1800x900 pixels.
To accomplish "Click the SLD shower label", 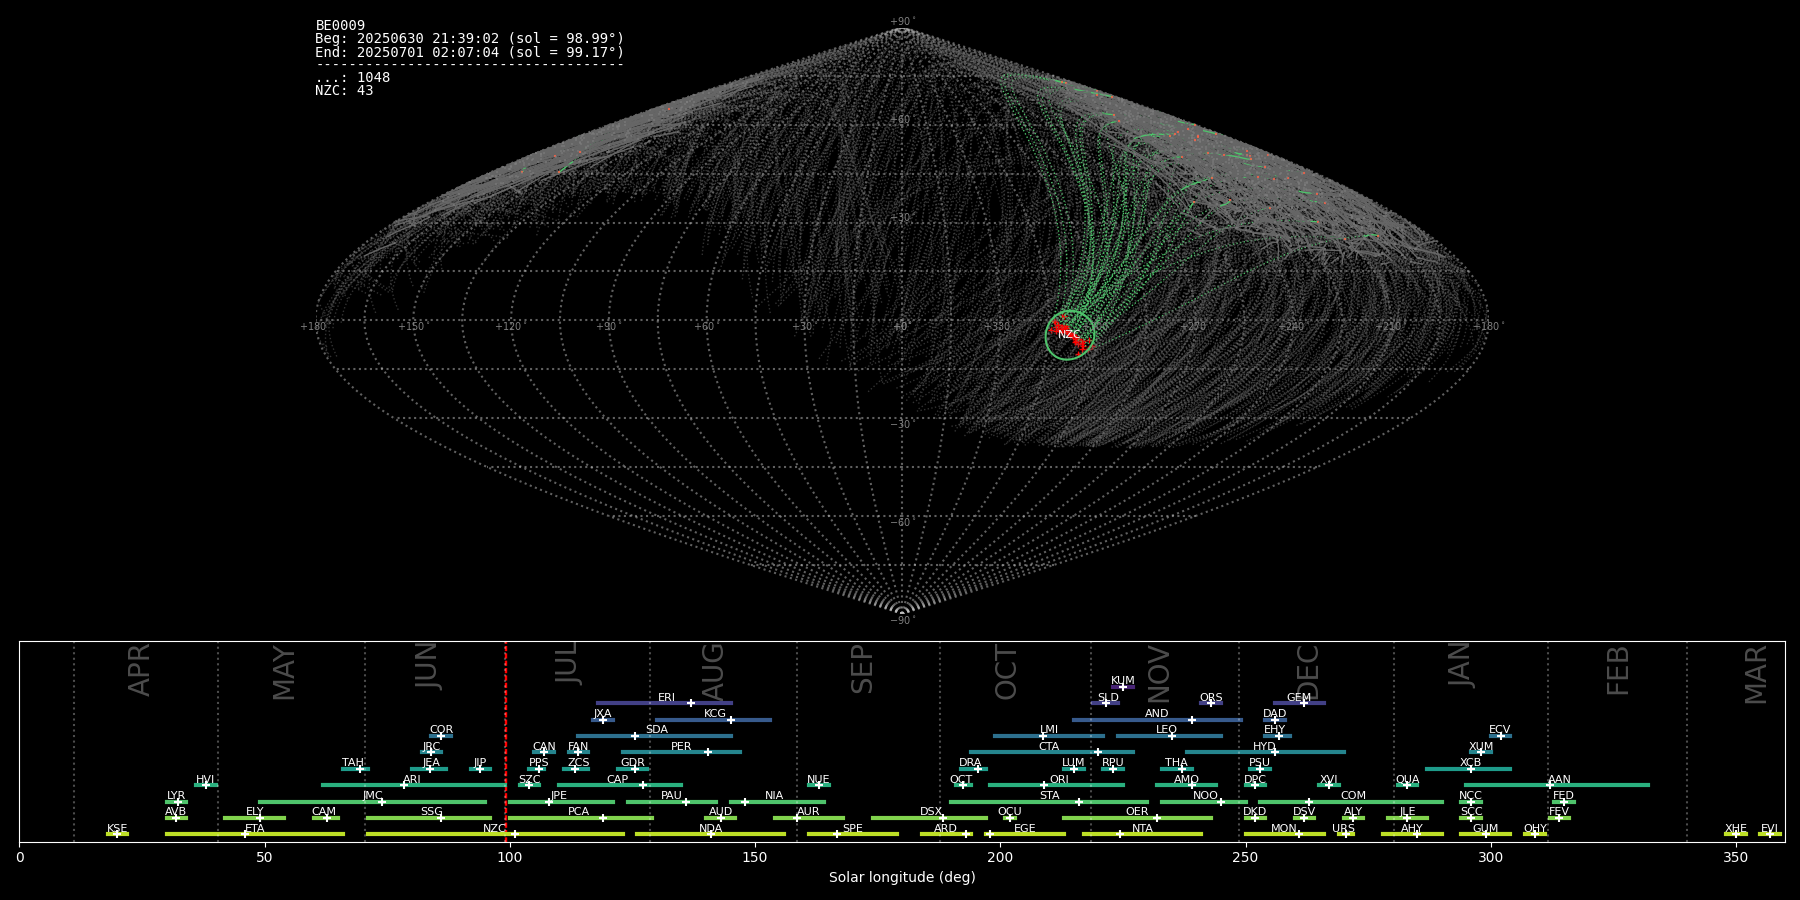I will [1108, 698].
